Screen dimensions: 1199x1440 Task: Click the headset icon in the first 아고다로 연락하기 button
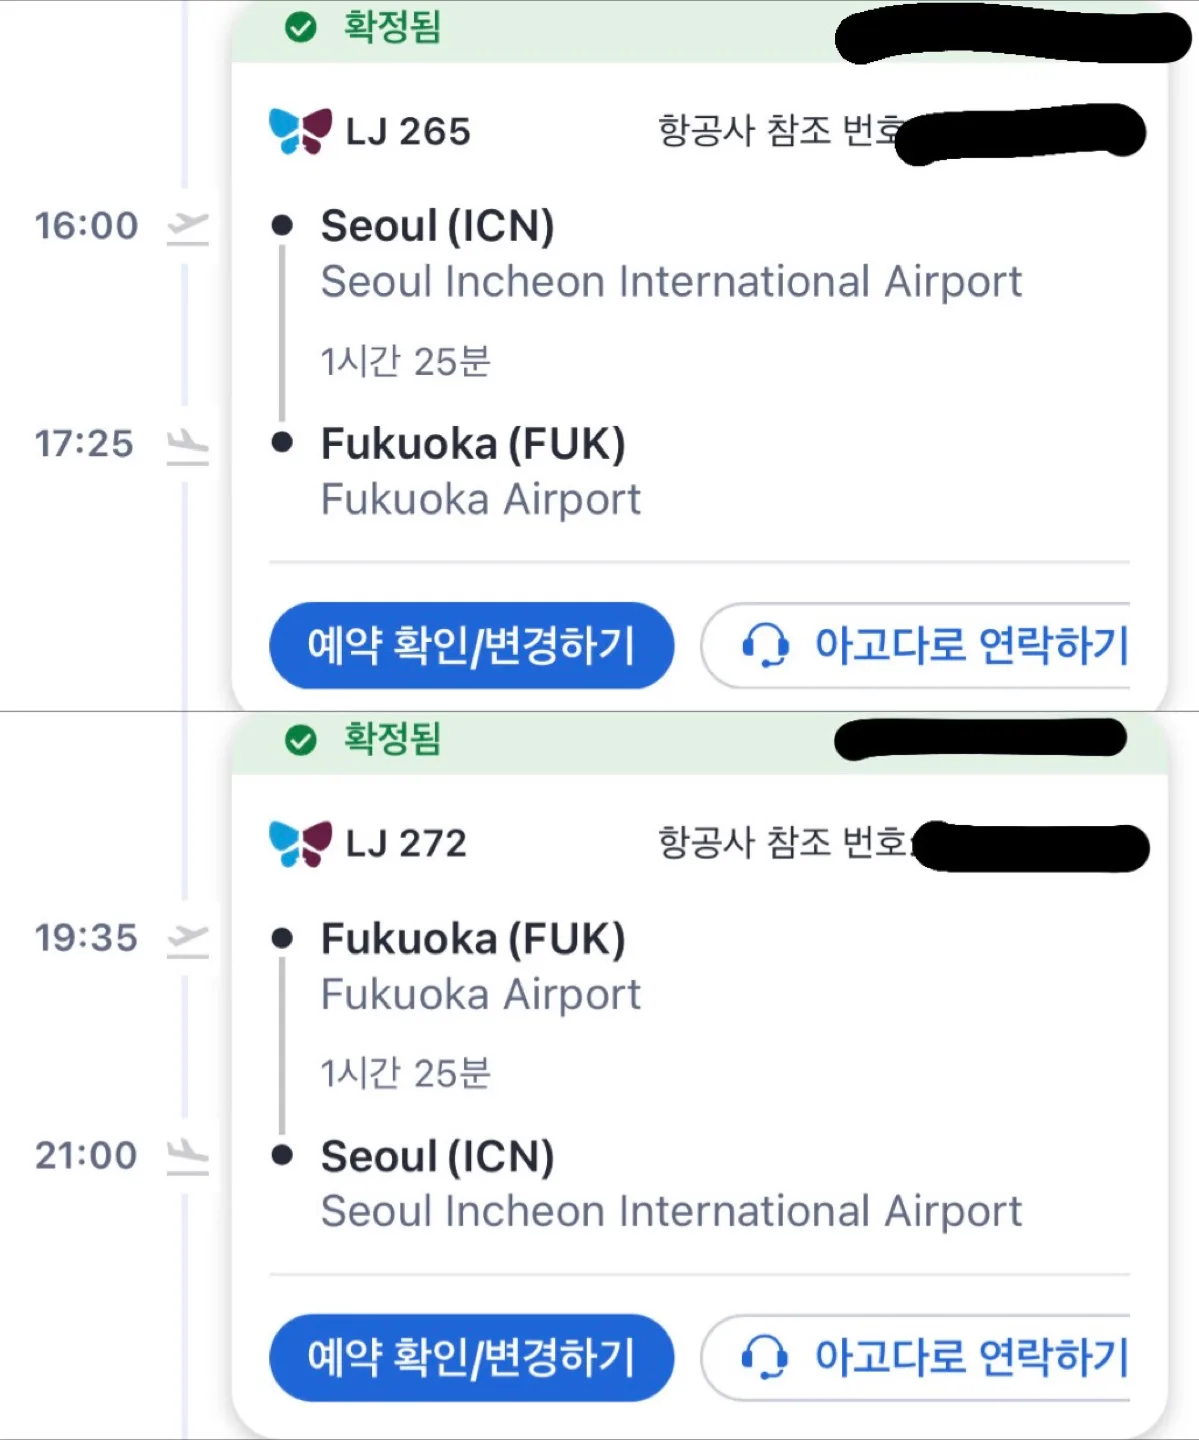(x=765, y=645)
